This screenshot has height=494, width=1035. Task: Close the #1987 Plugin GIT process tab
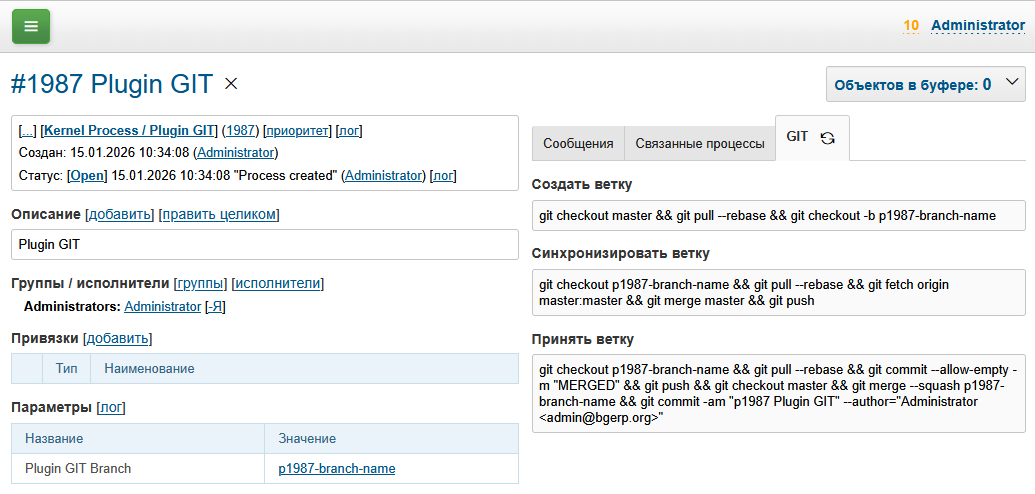point(231,84)
